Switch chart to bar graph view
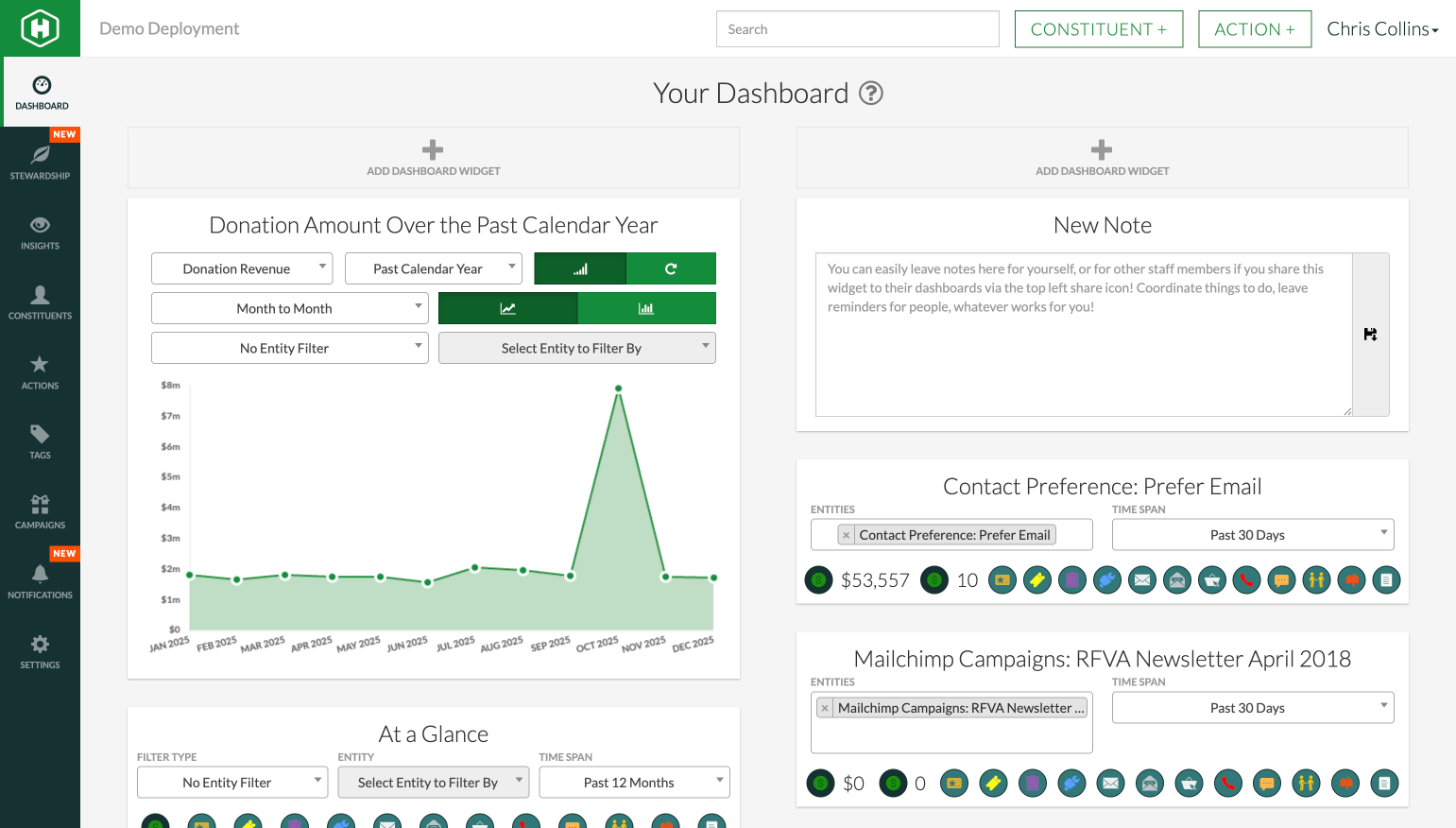 pyautogui.click(x=646, y=308)
